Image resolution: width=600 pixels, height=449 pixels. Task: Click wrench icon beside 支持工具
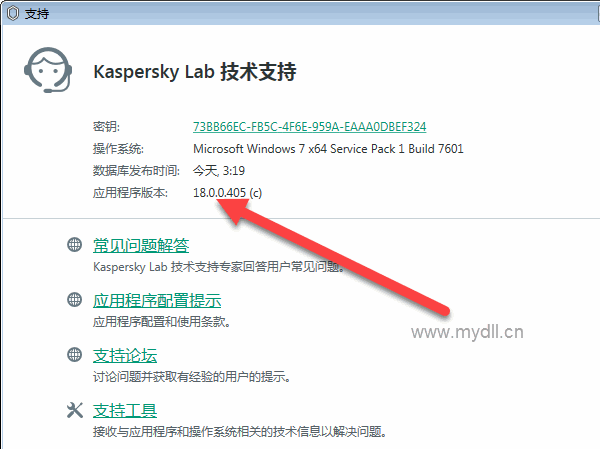click(75, 410)
